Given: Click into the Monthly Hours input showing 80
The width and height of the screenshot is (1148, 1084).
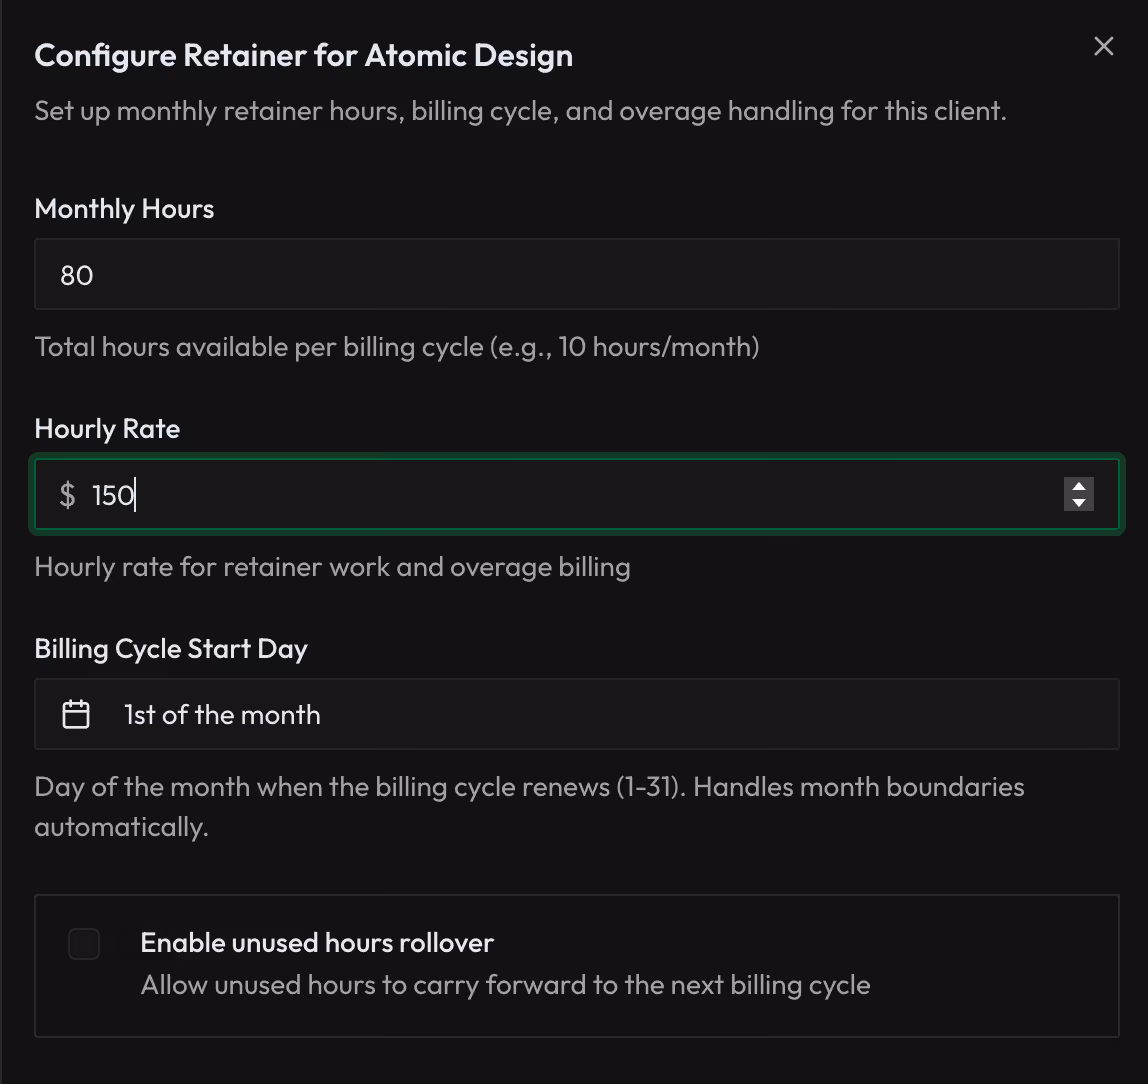Looking at the screenshot, I should tap(576, 274).
